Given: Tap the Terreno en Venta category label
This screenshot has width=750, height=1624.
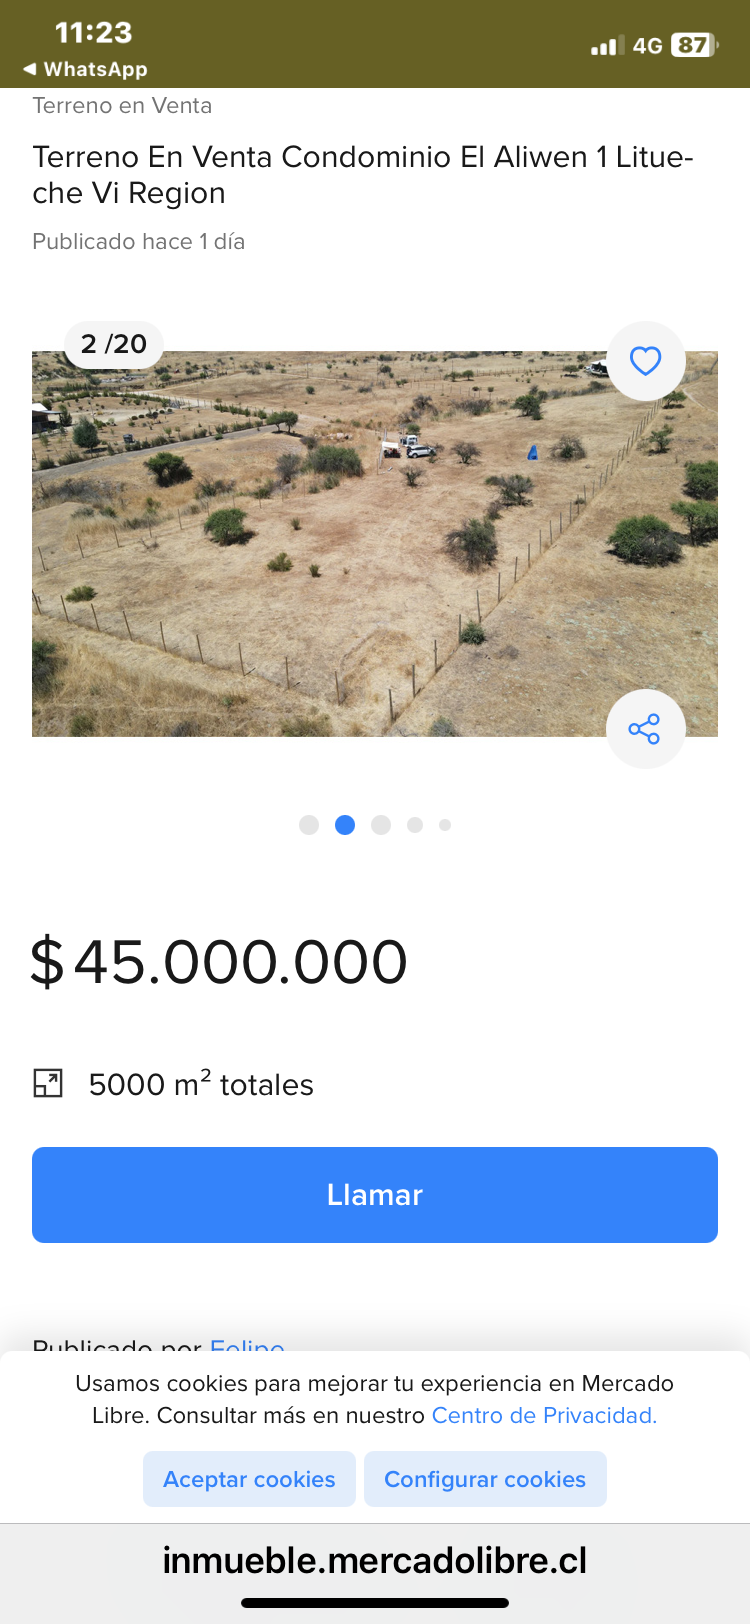Looking at the screenshot, I should [x=122, y=106].
